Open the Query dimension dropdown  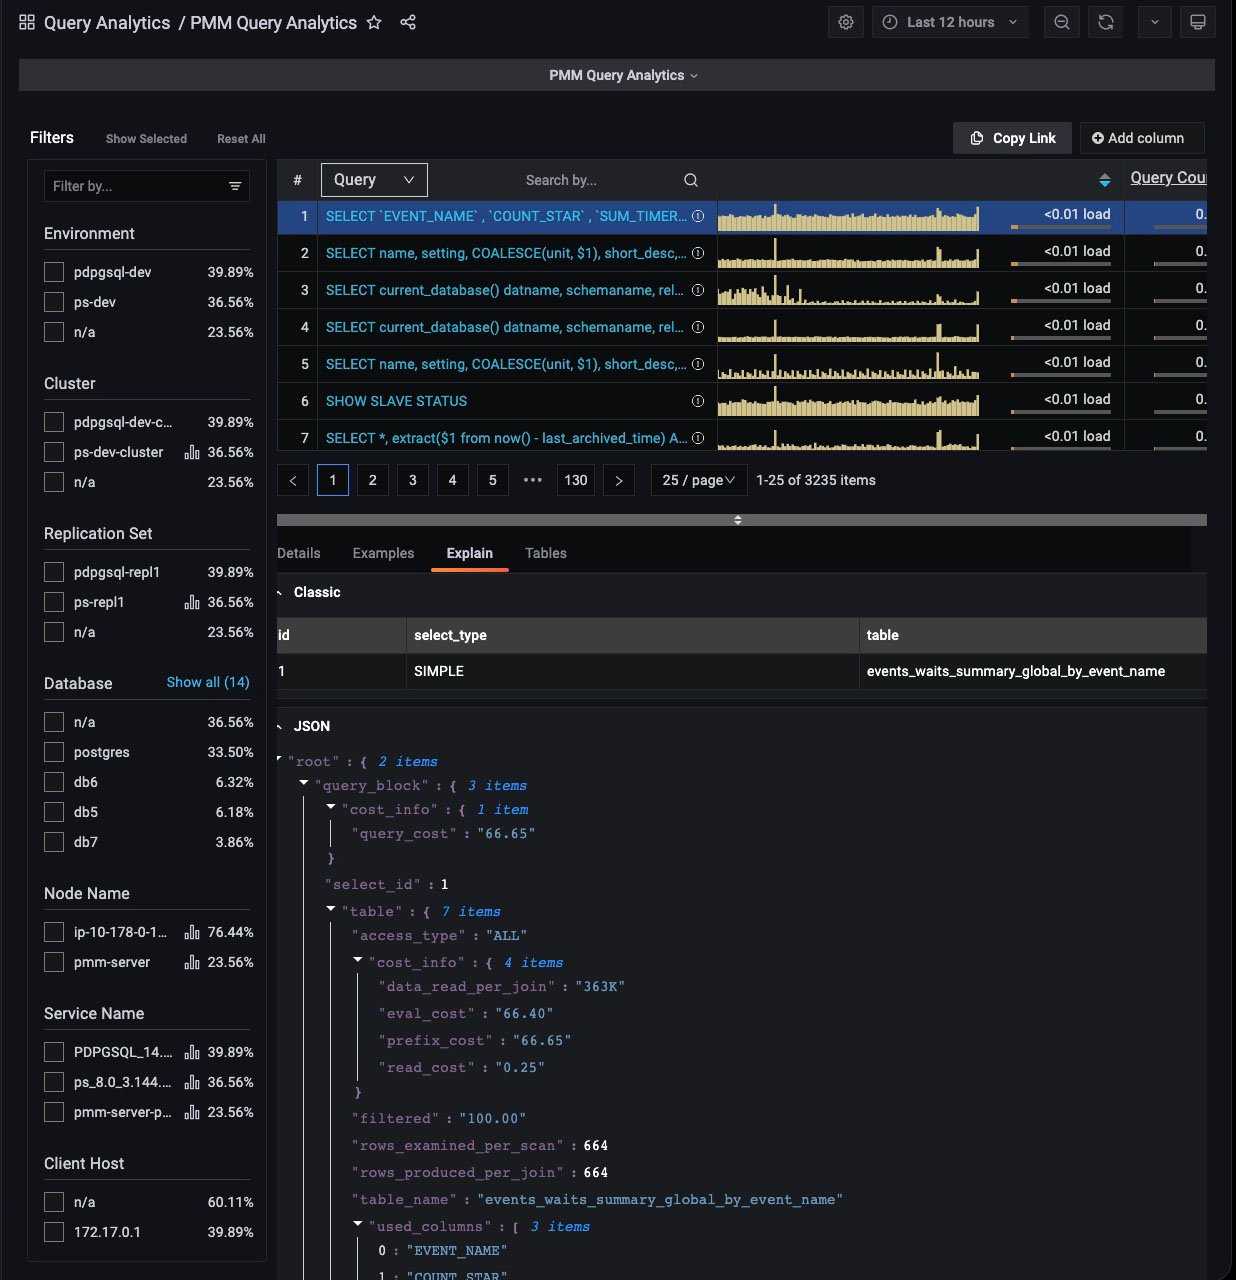374,180
